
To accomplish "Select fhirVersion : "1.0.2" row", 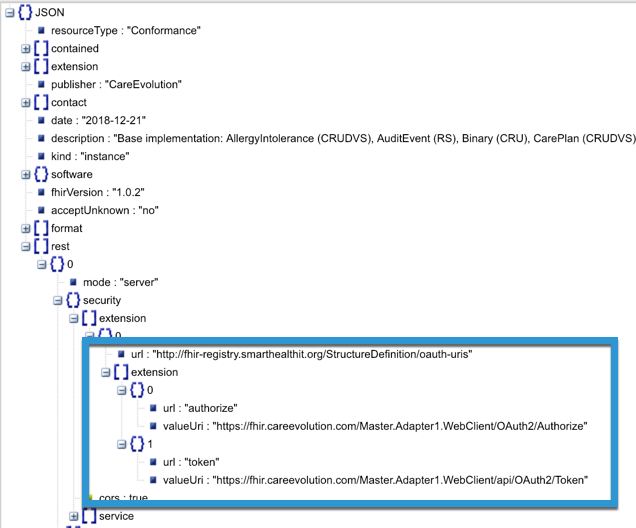I will pos(98,193).
